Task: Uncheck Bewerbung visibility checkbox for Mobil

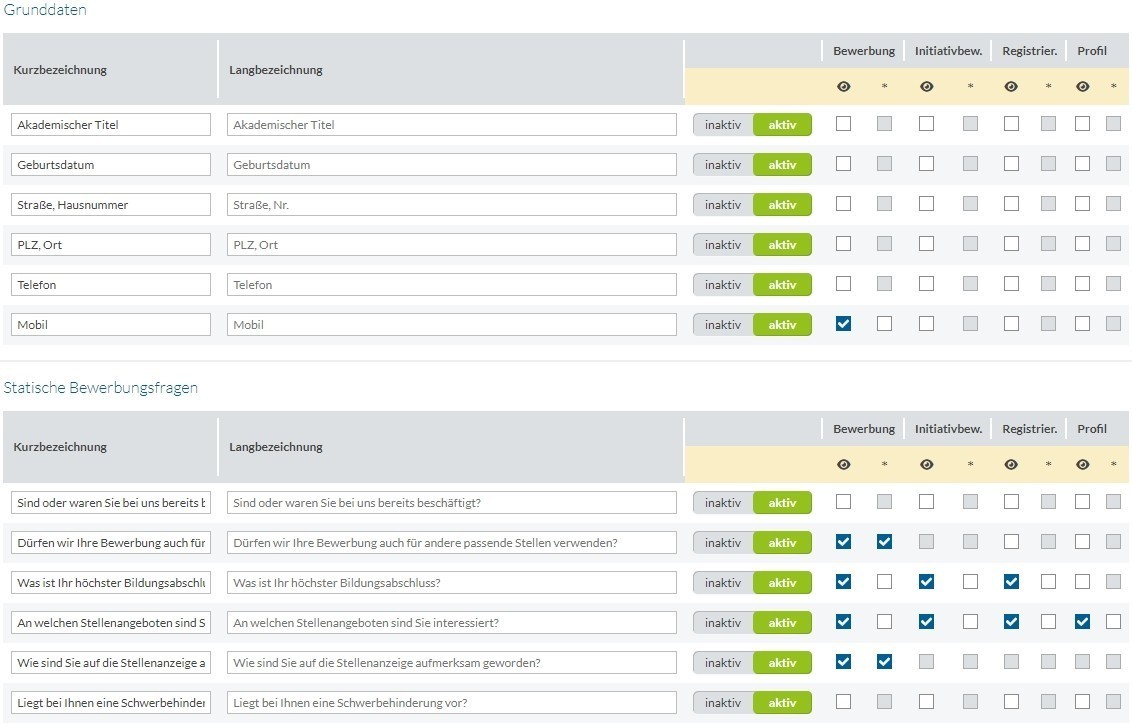Action: 843,324
